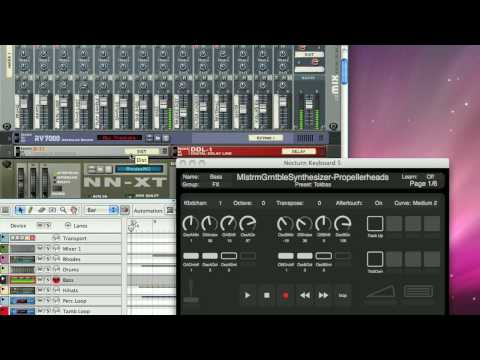Click the DDL-1 device's DELAY label
Image resolution: width=480 pixels, height=360 pixels.
(x=298, y=151)
